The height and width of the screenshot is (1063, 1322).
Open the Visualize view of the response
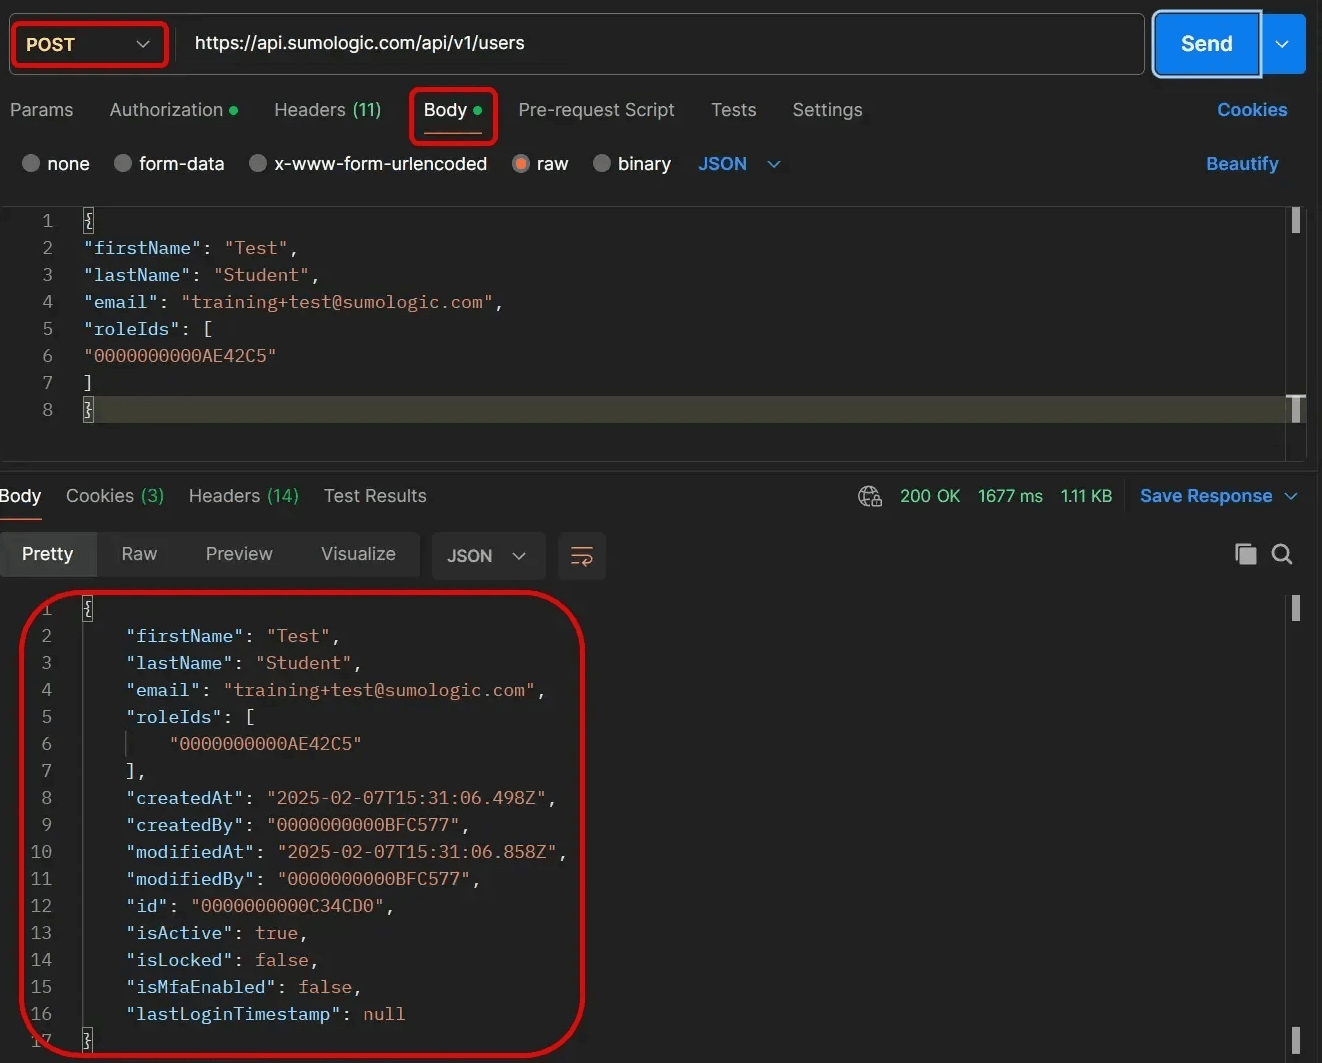357,553
